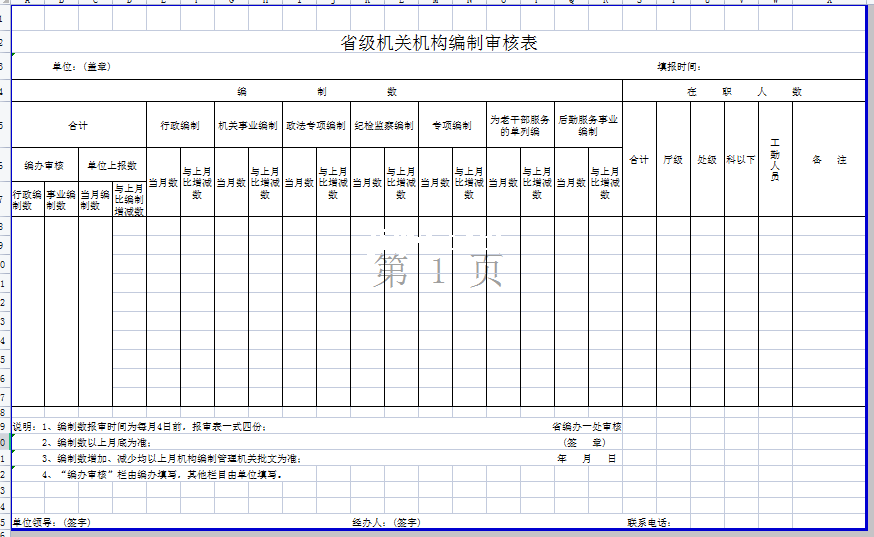Select the 填报时间 cell
This screenshot has width=874, height=537.
point(679,67)
